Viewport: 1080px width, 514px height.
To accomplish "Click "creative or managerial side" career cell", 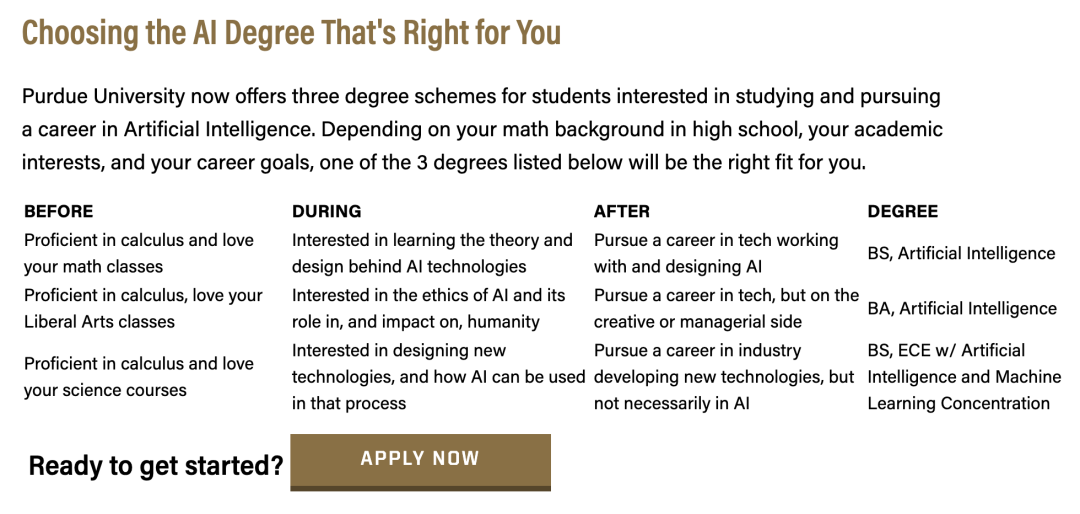I will coord(726,308).
